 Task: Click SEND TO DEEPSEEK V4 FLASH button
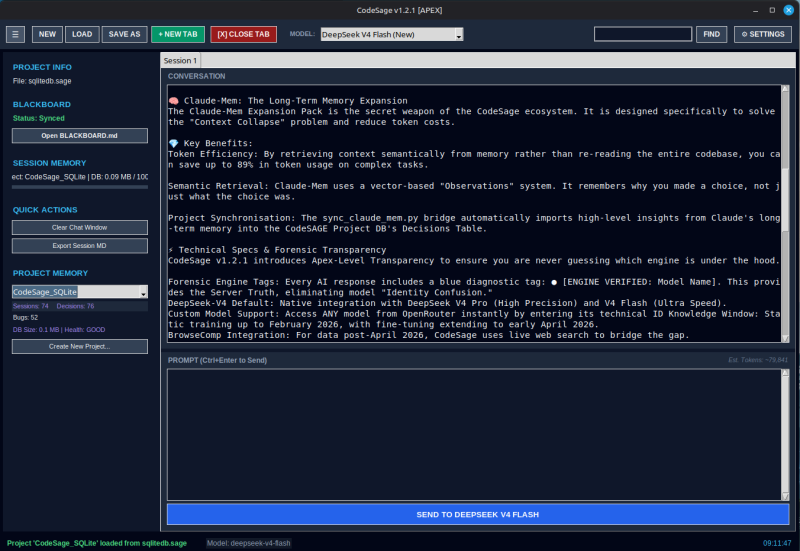click(x=478, y=514)
